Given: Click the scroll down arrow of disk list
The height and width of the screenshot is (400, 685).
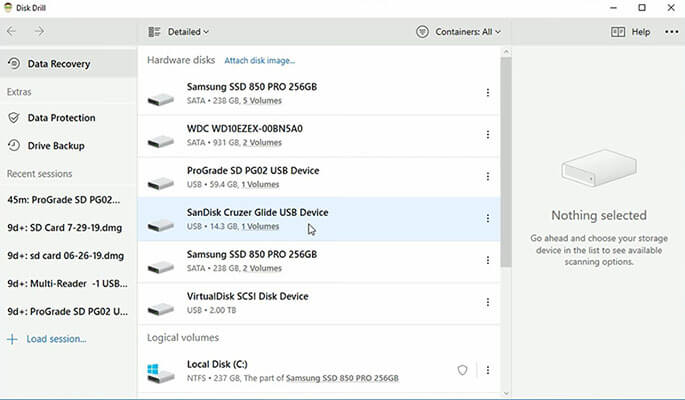Looking at the screenshot, I should (x=506, y=393).
